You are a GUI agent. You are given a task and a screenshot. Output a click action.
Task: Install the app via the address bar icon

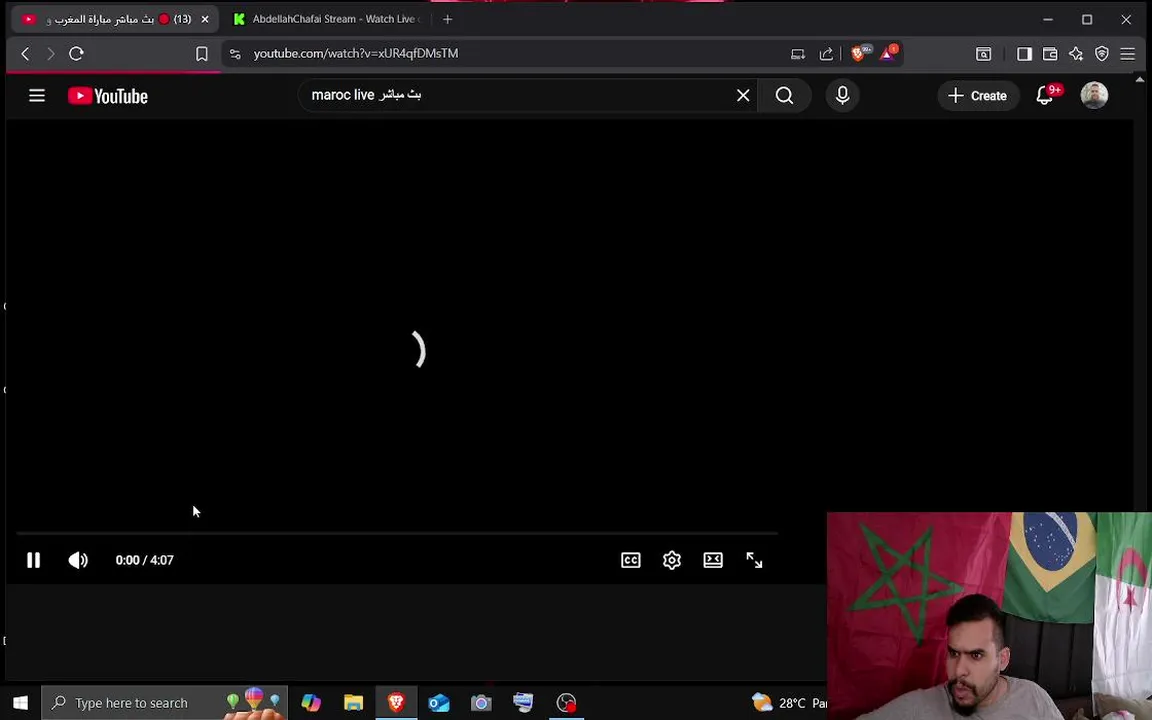[x=798, y=54]
